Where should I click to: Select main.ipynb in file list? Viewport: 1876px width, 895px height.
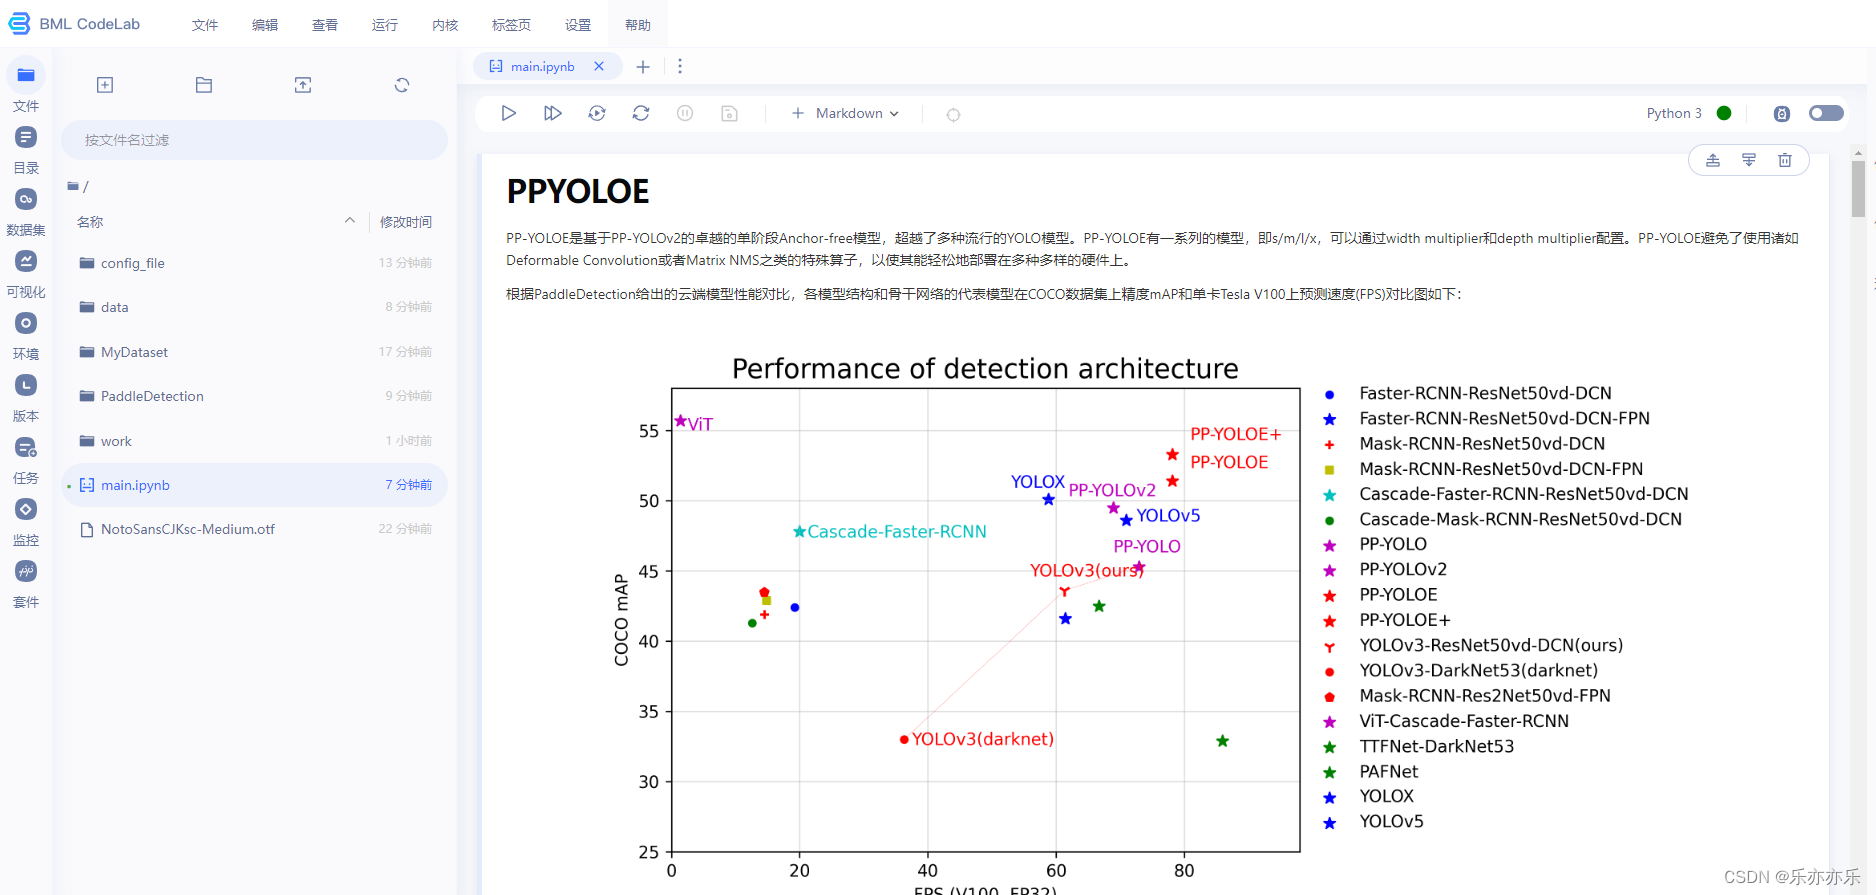(254, 485)
